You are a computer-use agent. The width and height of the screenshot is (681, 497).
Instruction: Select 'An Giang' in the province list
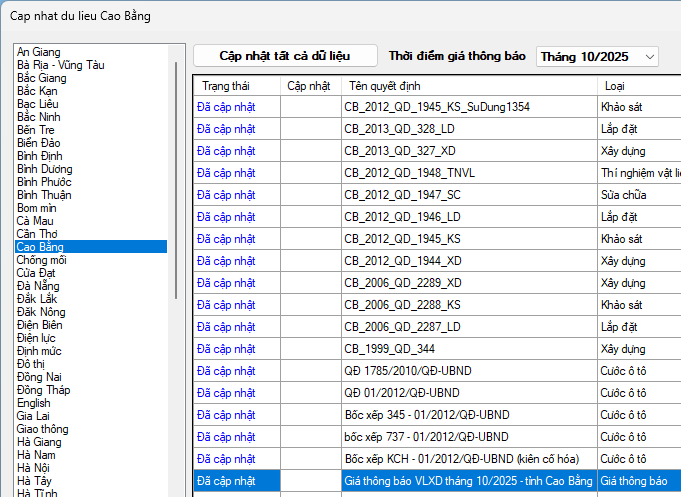[x=39, y=51]
